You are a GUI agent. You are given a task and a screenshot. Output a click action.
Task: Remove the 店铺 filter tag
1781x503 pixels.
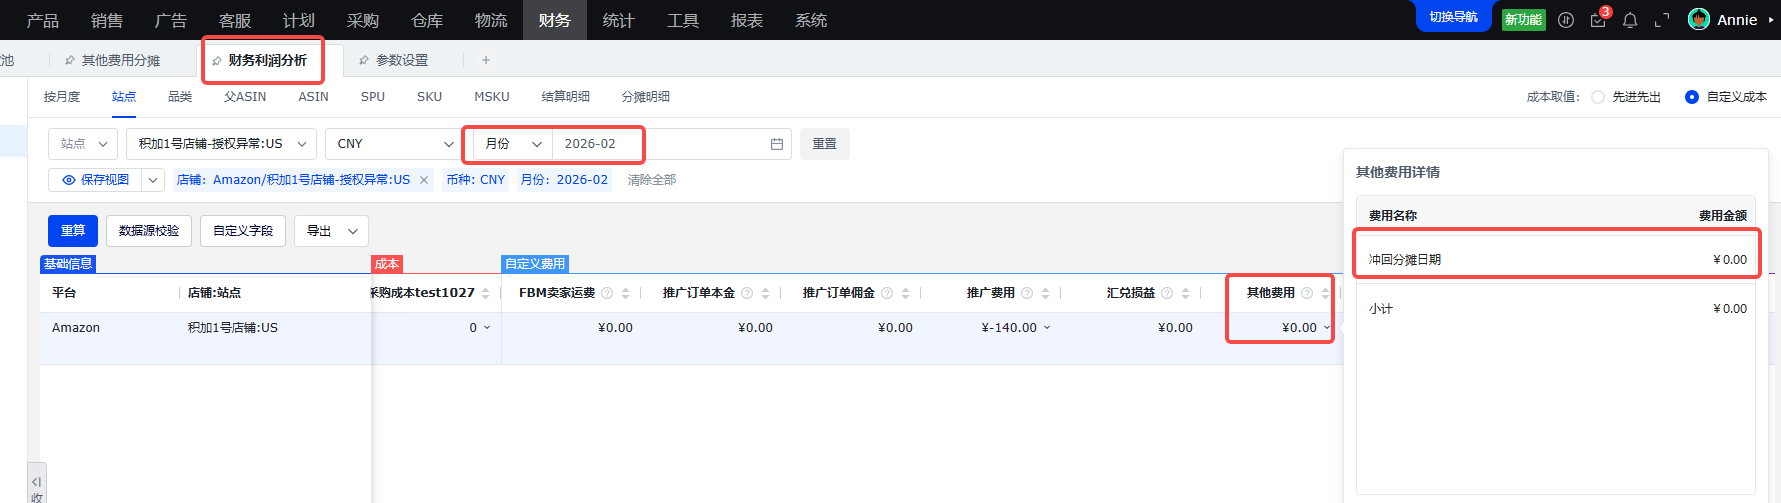424,180
